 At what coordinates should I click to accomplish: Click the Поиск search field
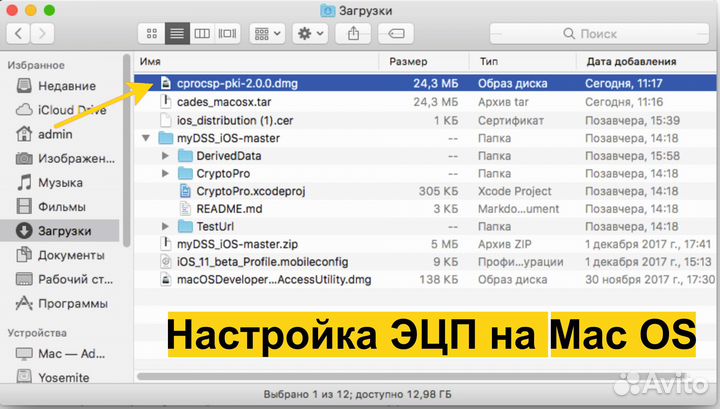coord(599,34)
